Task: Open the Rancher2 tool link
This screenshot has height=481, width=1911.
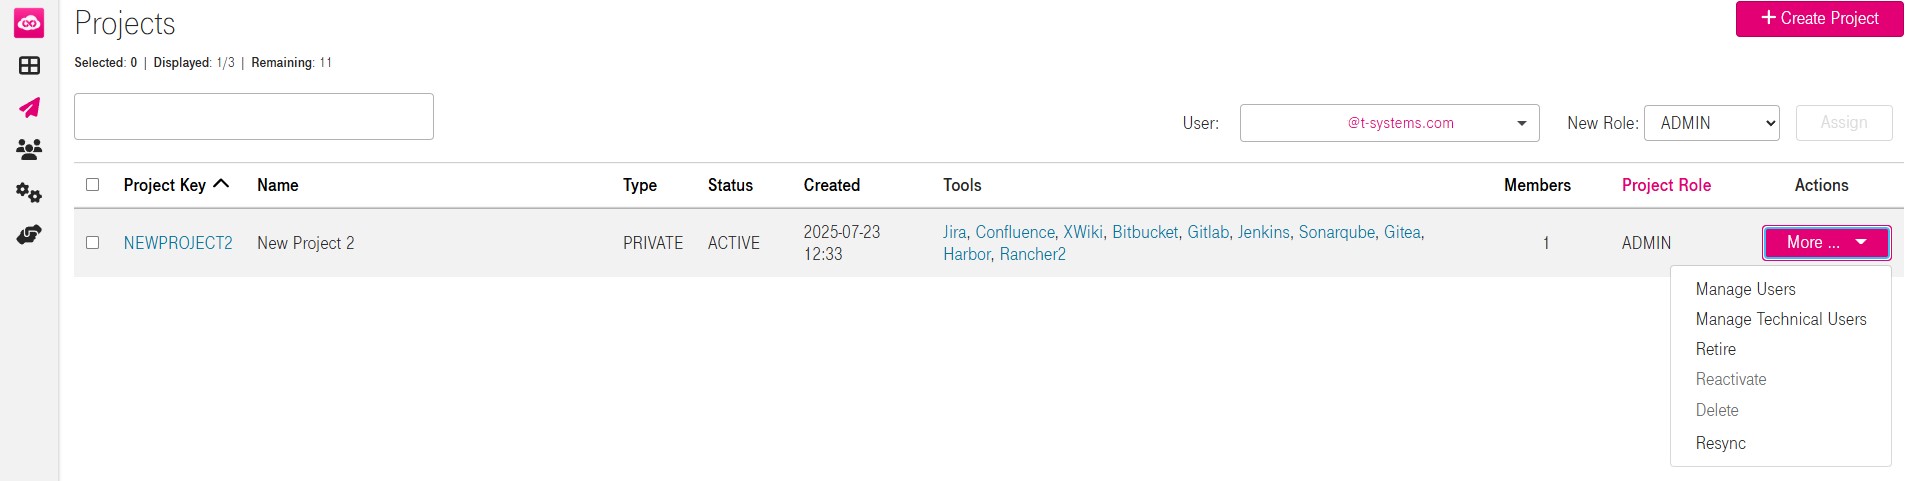Action: [x=1032, y=254]
